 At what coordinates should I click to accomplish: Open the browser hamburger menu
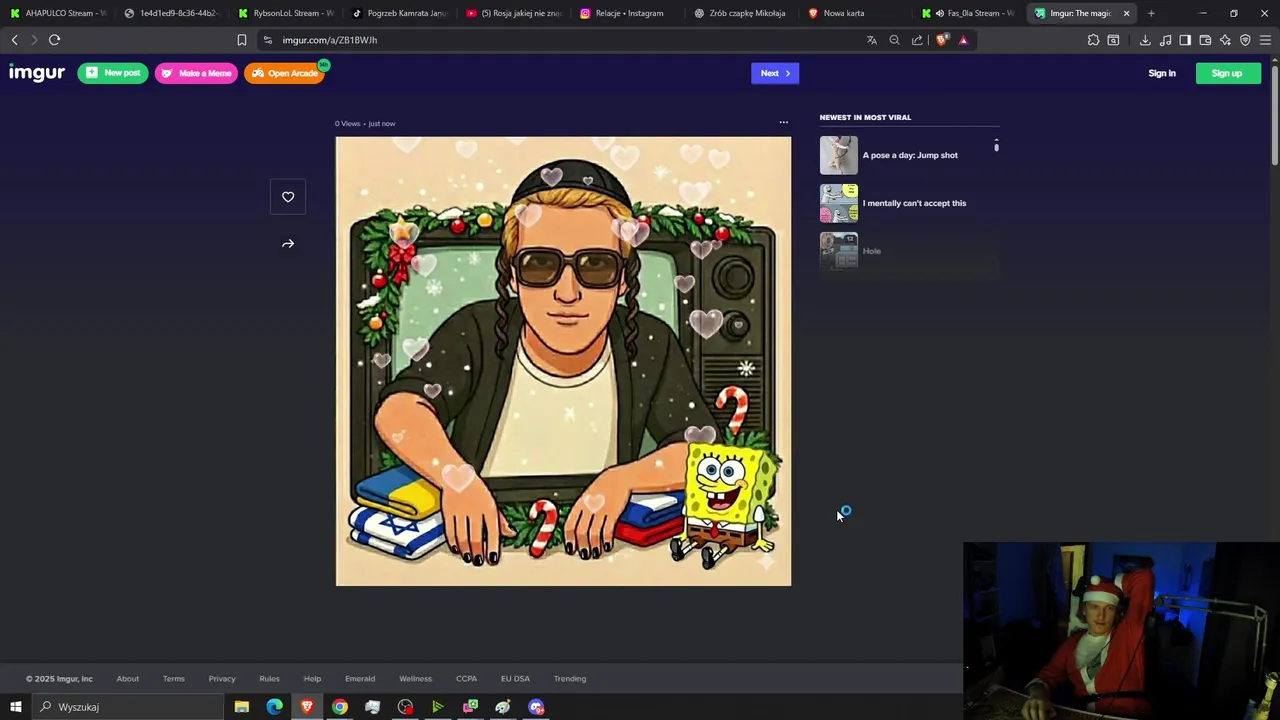point(1265,40)
